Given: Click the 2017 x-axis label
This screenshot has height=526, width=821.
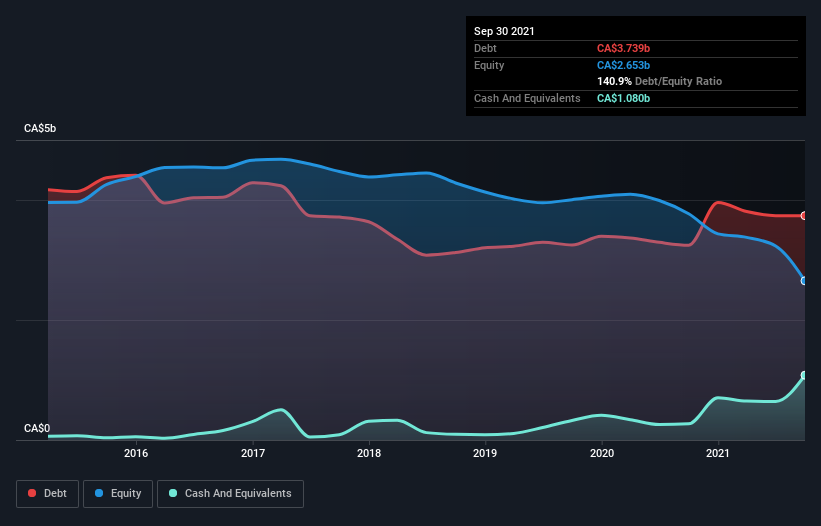Looking at the screenshot, I should (x=253, y=453).
